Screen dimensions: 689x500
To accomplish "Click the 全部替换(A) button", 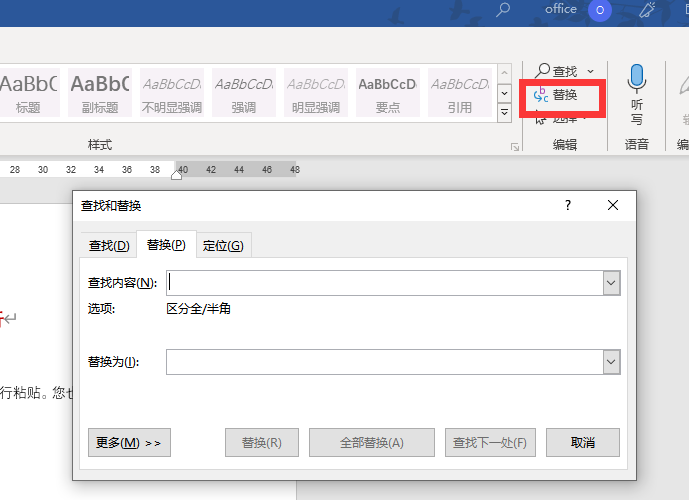I will tap(372, 442).
